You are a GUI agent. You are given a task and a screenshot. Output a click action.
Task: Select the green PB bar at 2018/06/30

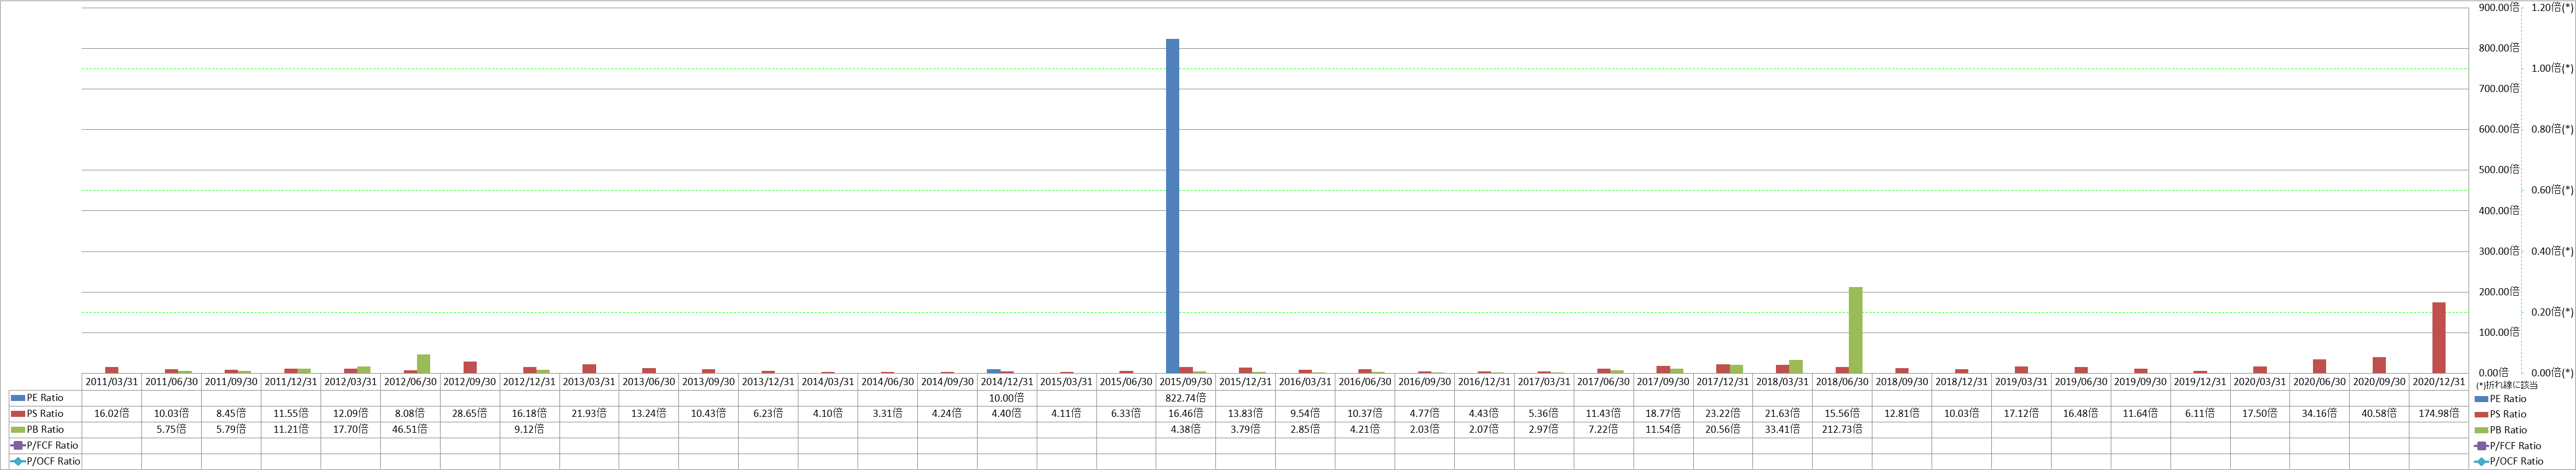[1856, 330]
